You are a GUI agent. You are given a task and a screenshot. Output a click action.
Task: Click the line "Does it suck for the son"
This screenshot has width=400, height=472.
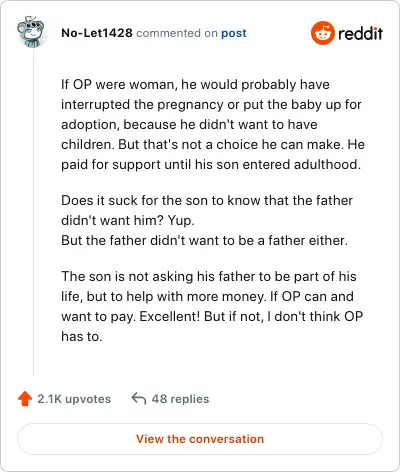pyautogui.click(x=207, y=200)
